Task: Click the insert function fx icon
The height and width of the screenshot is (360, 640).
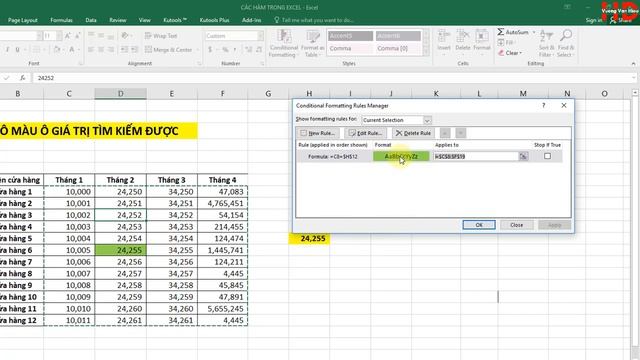Action: pyautogui.click(x=22, y=78)
